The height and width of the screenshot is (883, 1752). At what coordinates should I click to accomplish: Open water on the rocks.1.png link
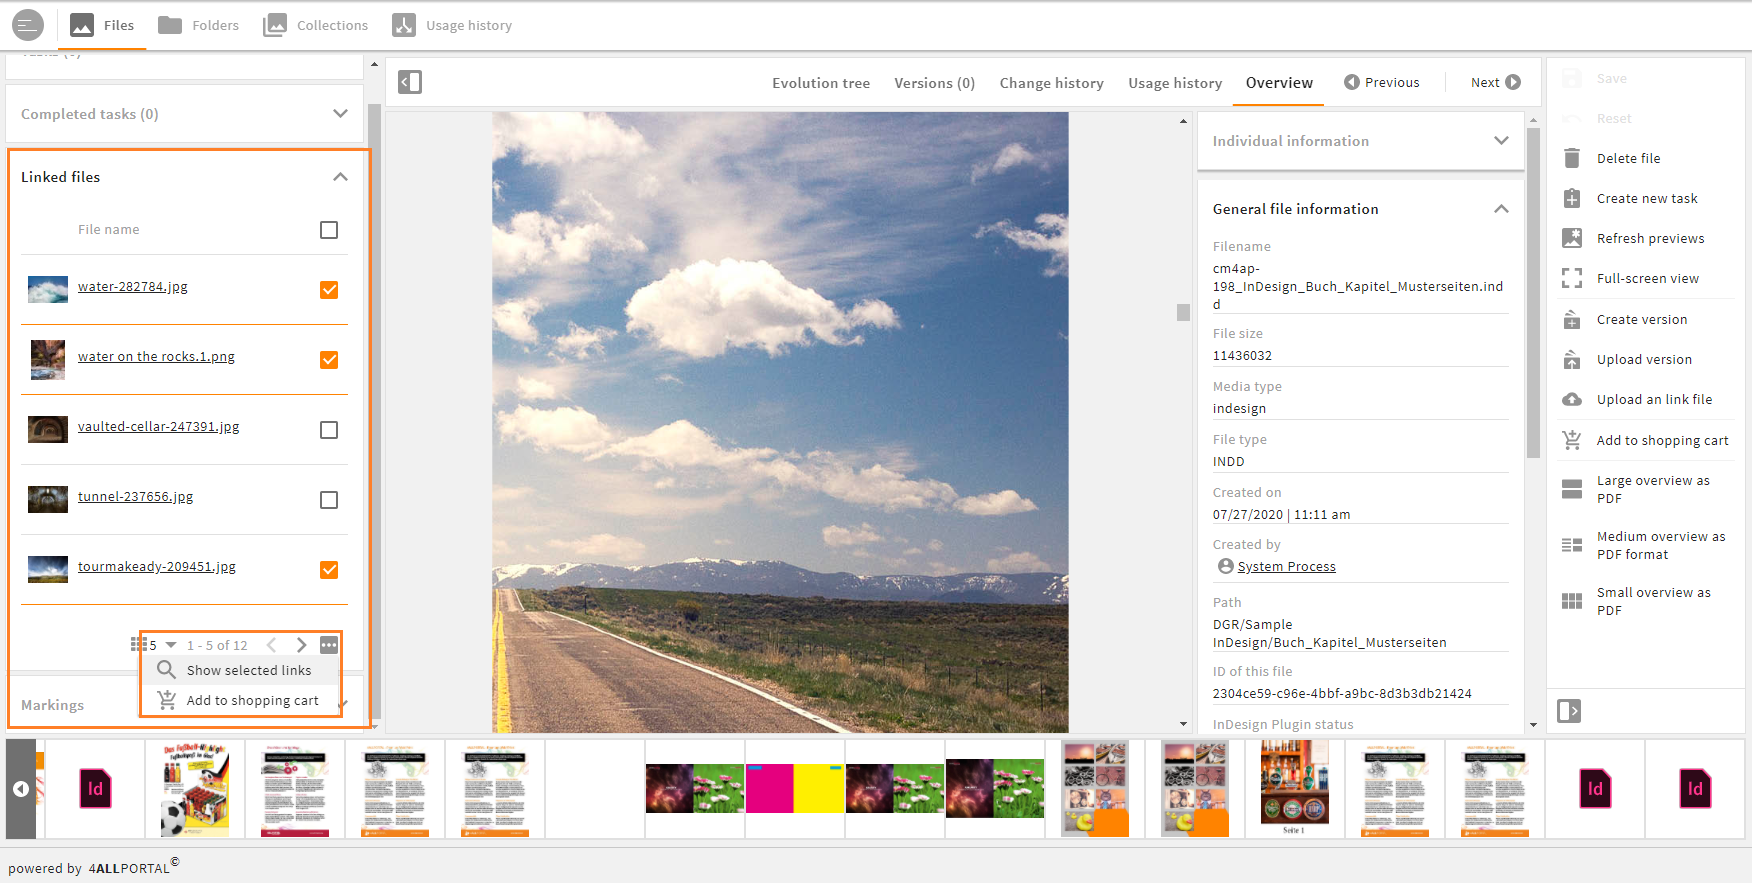click(156, 356)
